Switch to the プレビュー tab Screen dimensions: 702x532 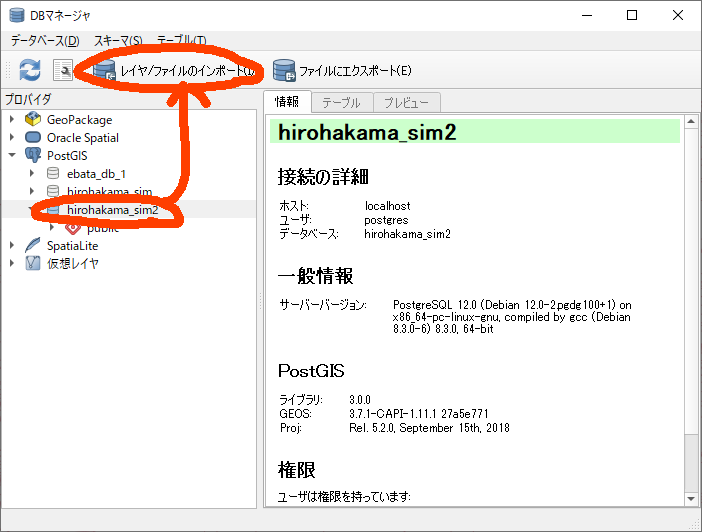click(x=406, y=103)
